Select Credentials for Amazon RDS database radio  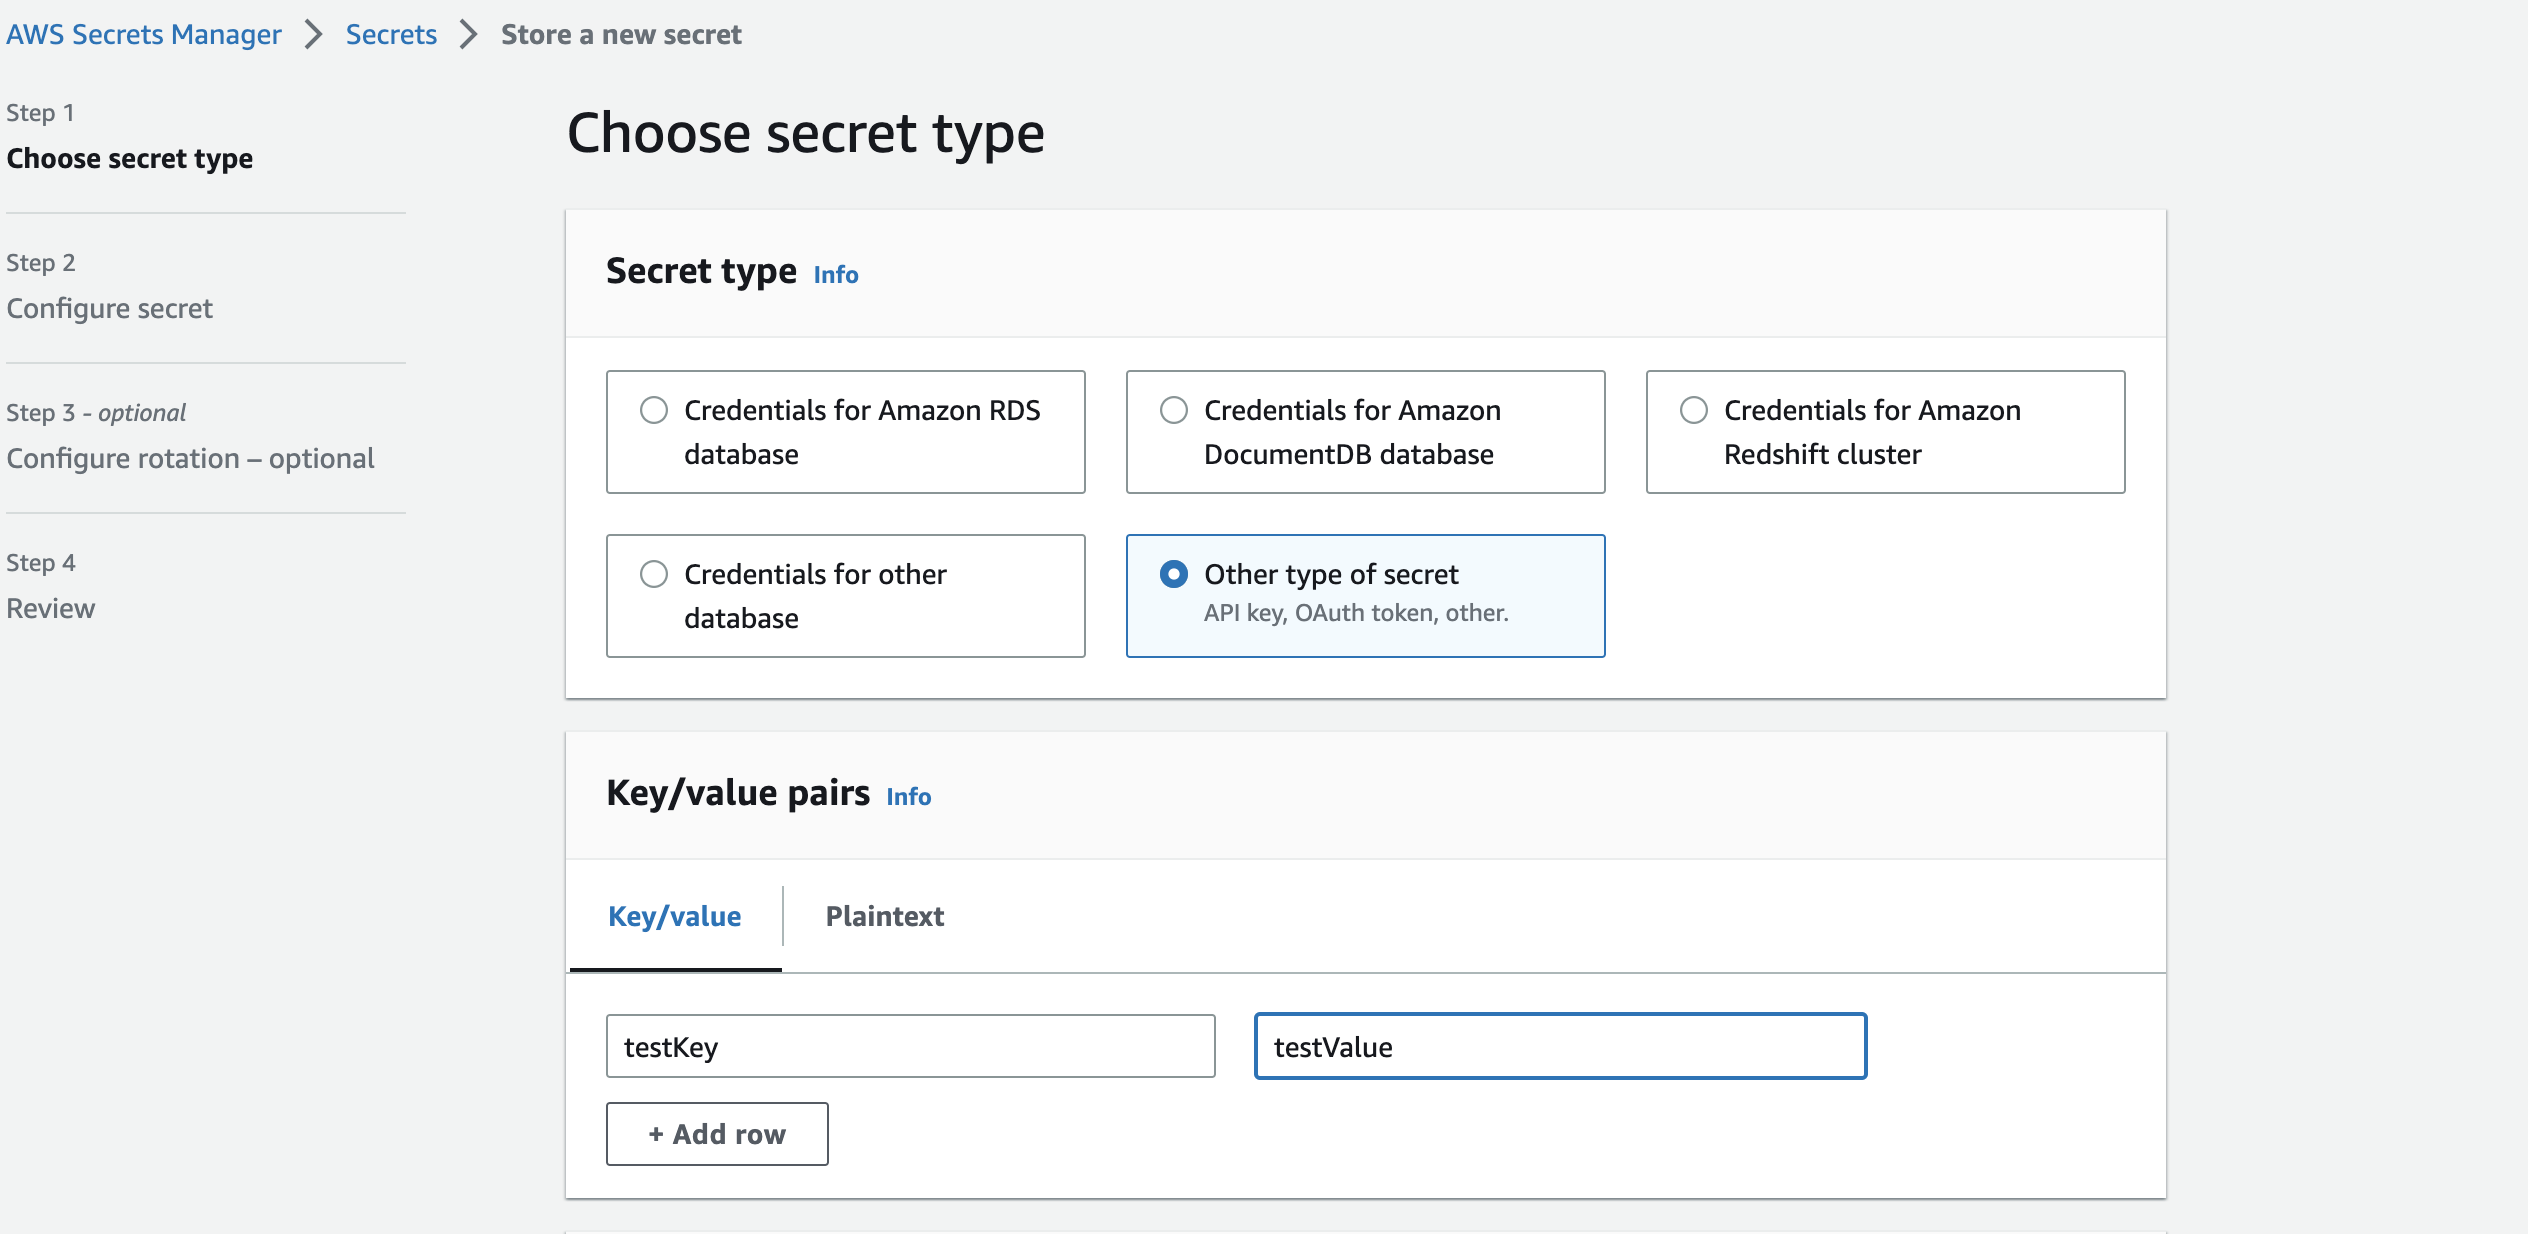click(x=654, y=410)
